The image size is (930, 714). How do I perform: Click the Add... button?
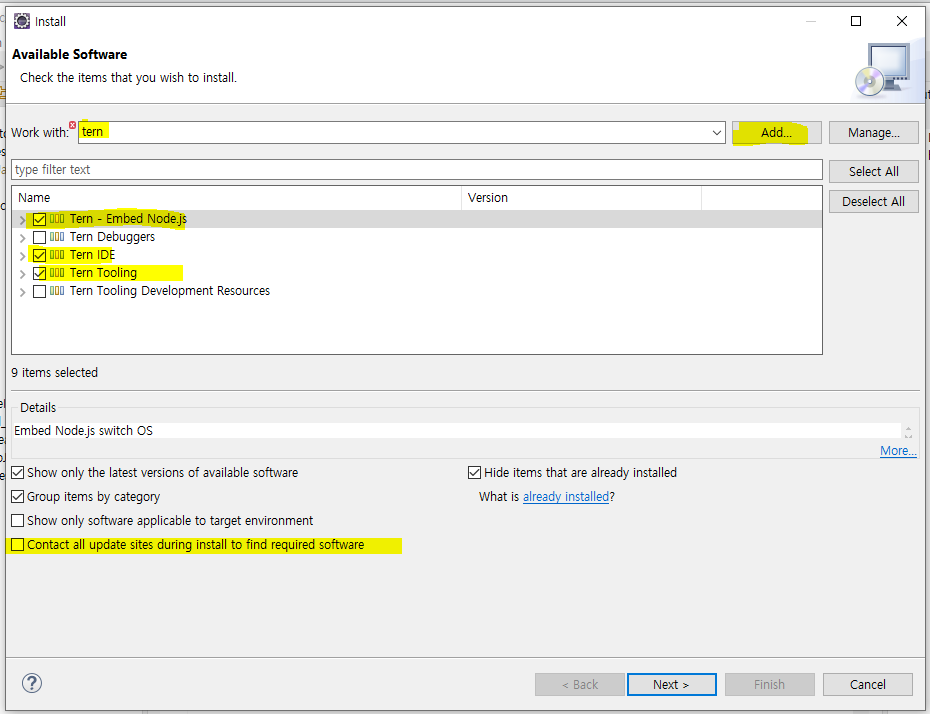tap(776, 132)
